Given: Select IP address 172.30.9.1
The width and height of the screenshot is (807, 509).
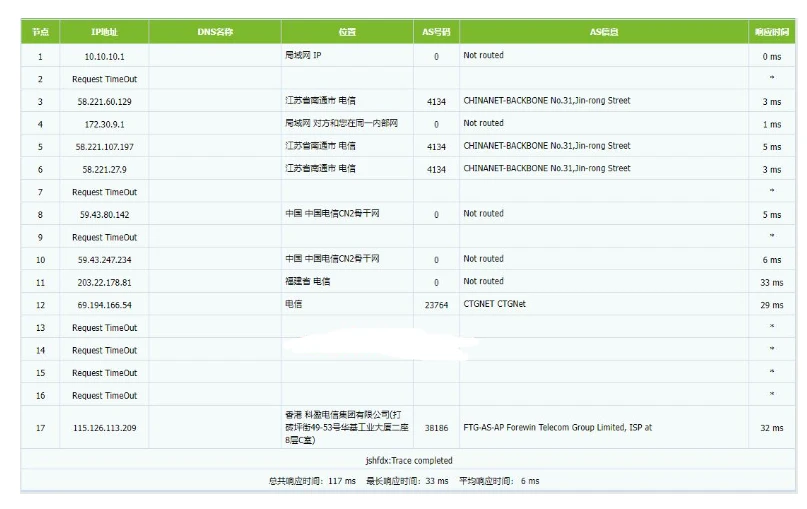Looking at the screenshot, I should coord(104,124).
